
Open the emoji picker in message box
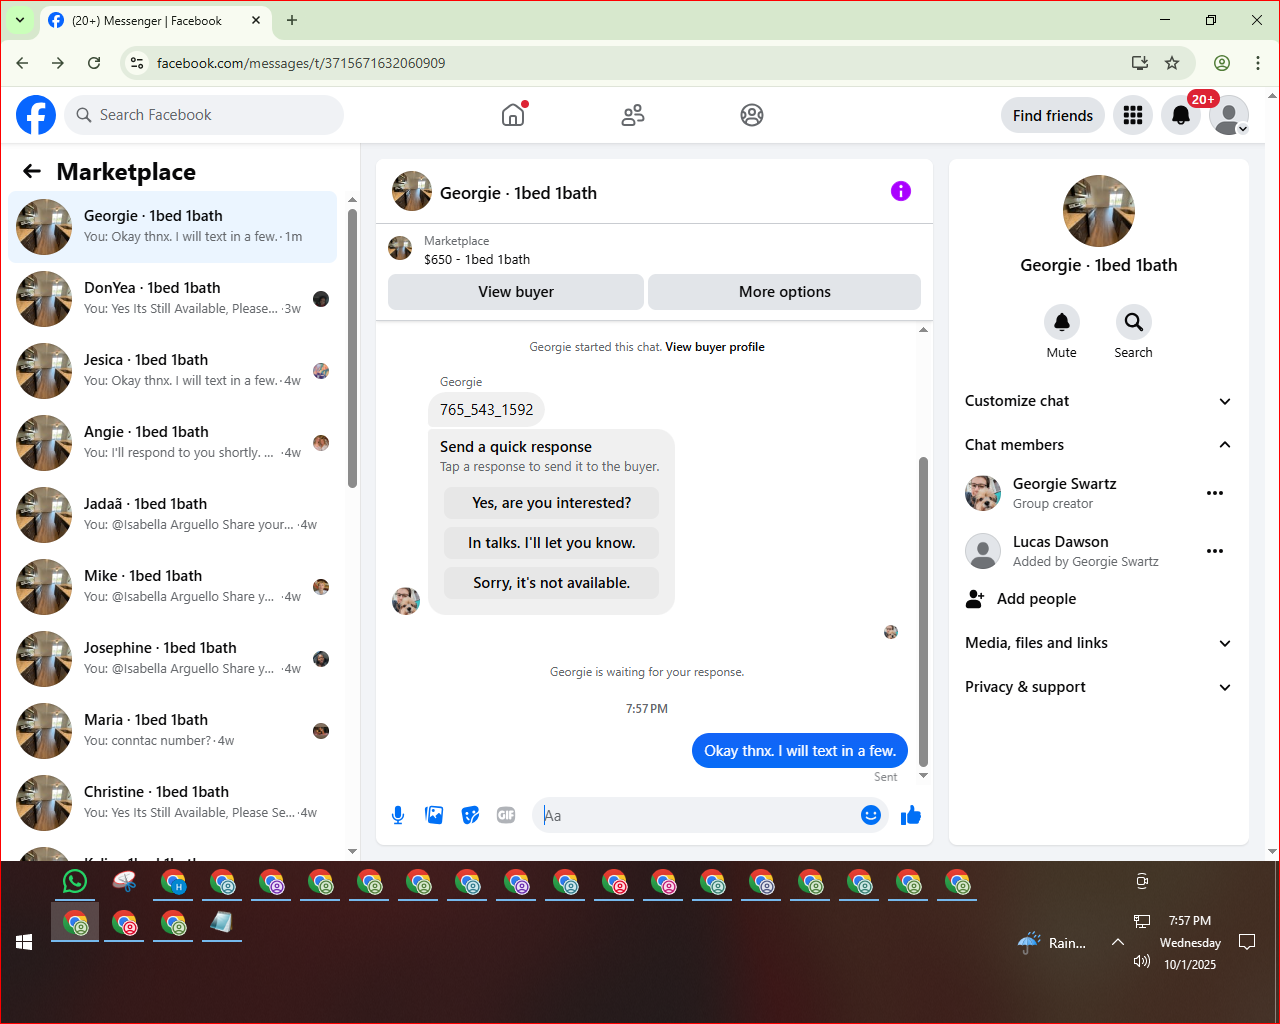[871, 815]
